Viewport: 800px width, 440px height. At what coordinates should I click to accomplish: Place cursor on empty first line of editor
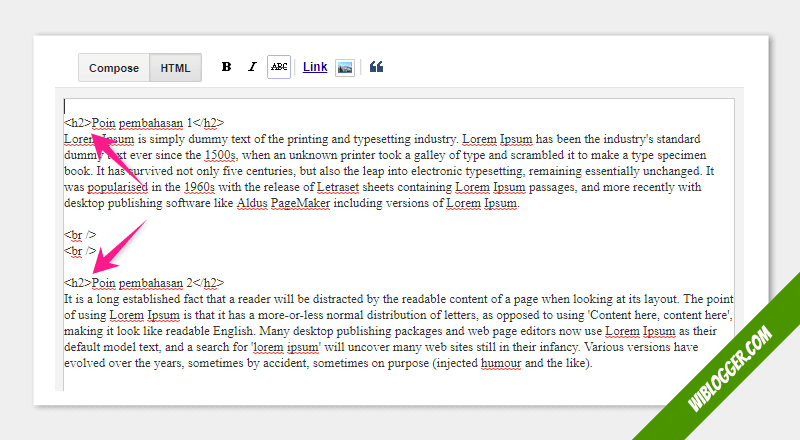pyautogui.click(x=398, y=107)
